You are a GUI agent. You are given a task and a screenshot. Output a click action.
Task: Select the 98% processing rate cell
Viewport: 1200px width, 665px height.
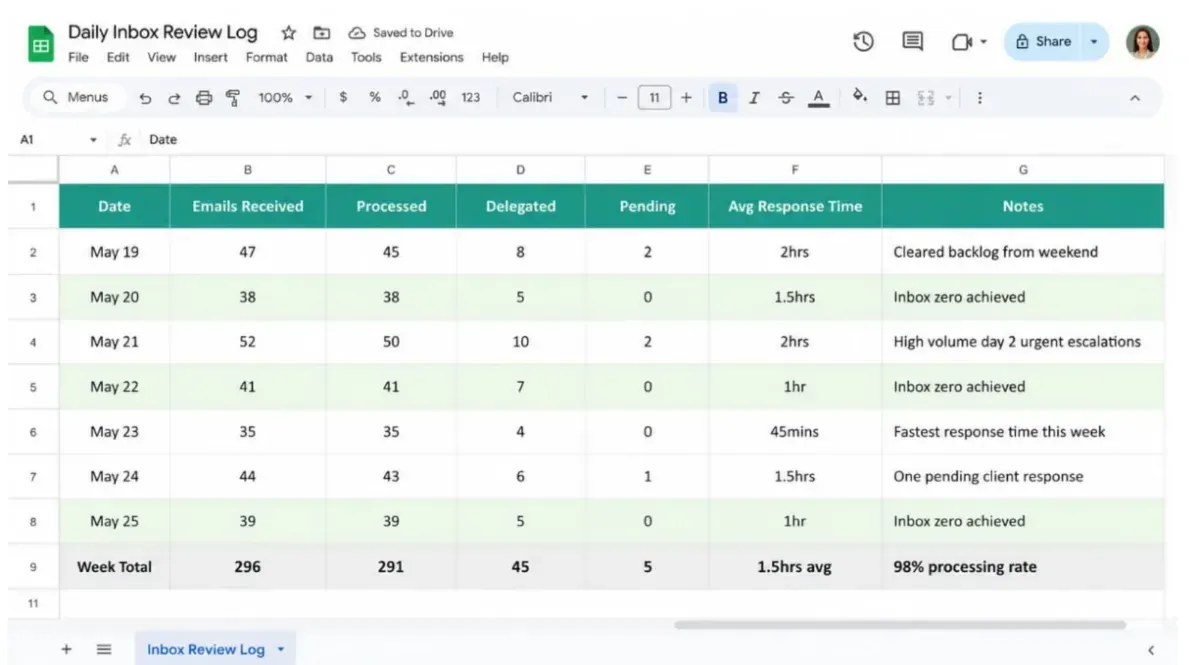point(1023,567)
